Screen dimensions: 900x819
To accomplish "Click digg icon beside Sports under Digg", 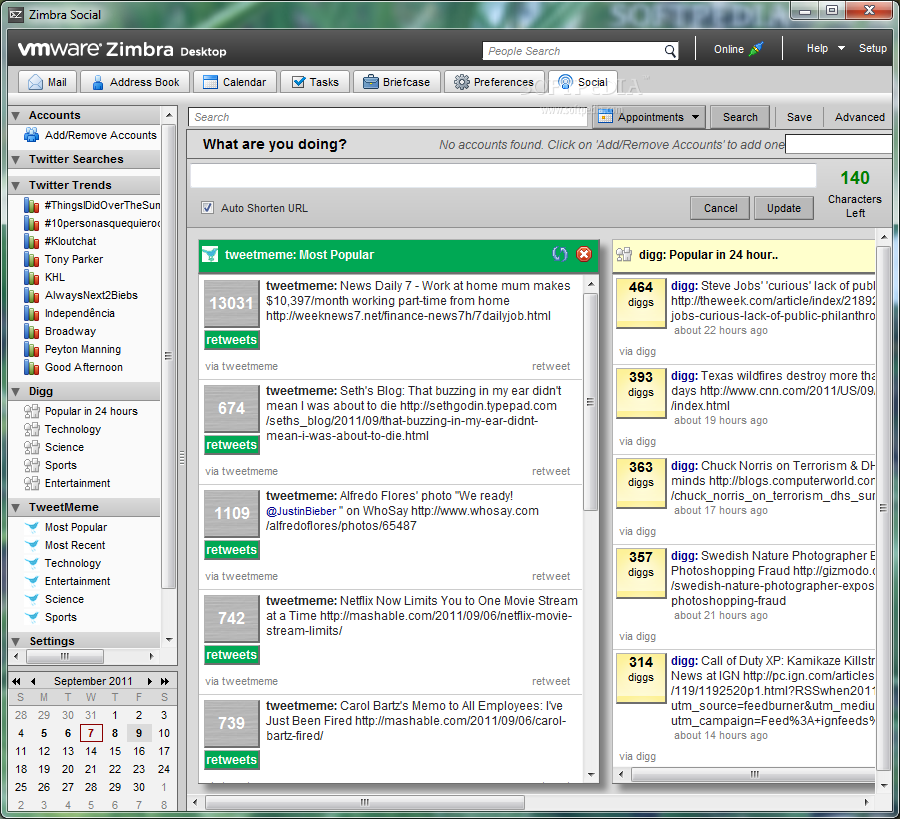I will tap(31, 465).
